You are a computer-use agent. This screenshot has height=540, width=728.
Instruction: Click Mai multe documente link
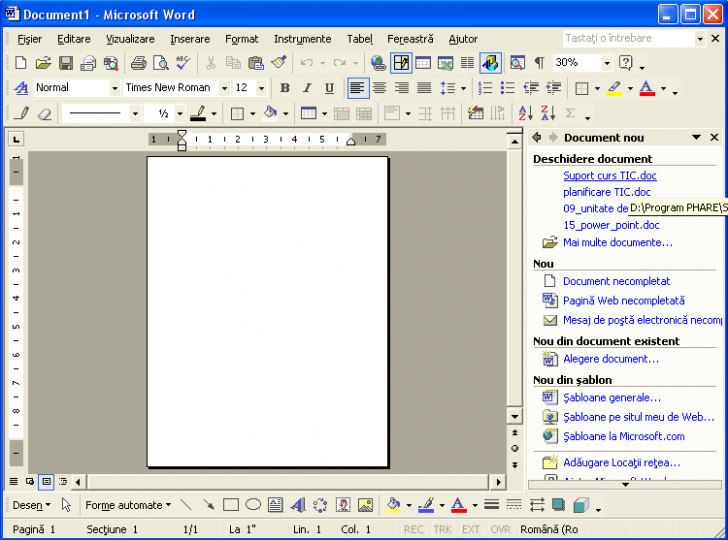618,242
